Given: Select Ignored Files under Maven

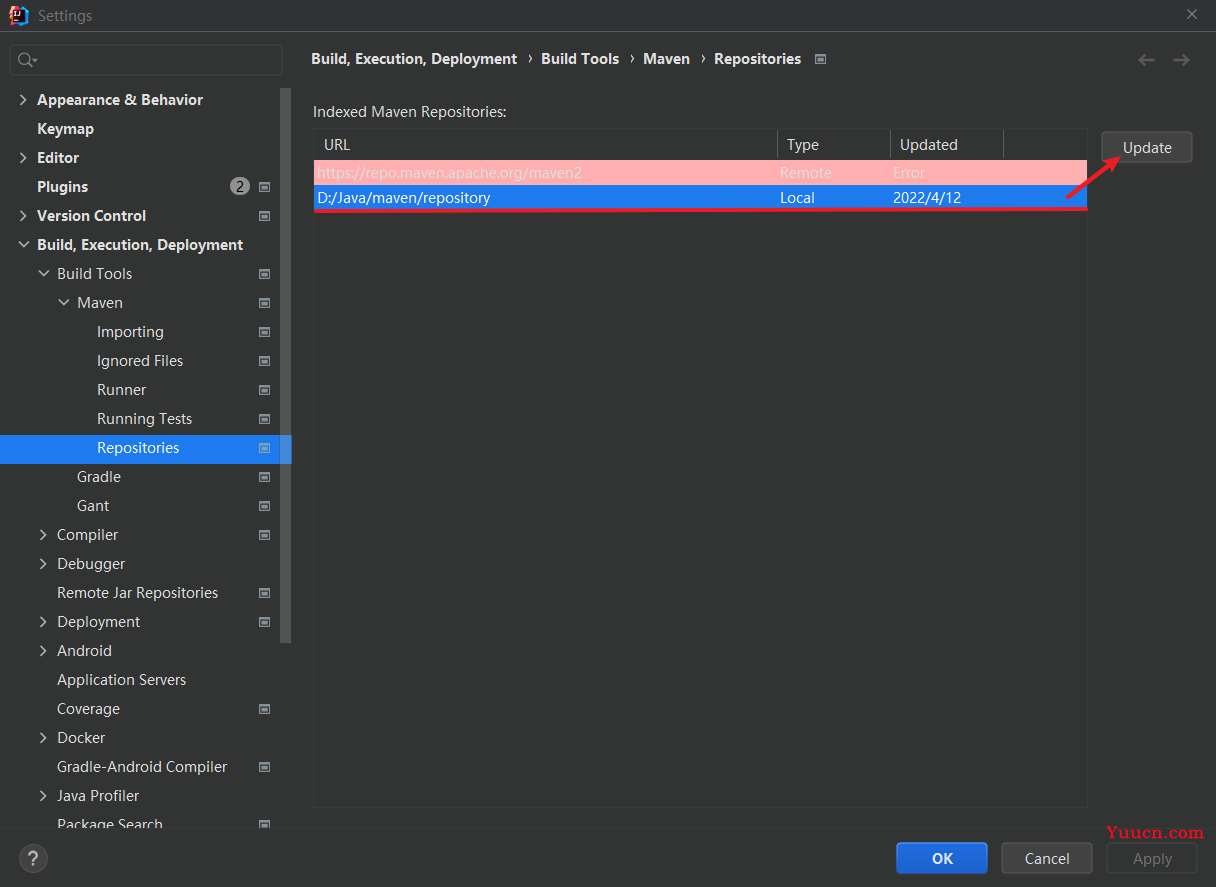Looking at the screenshot, I should [x=140, y=361].
